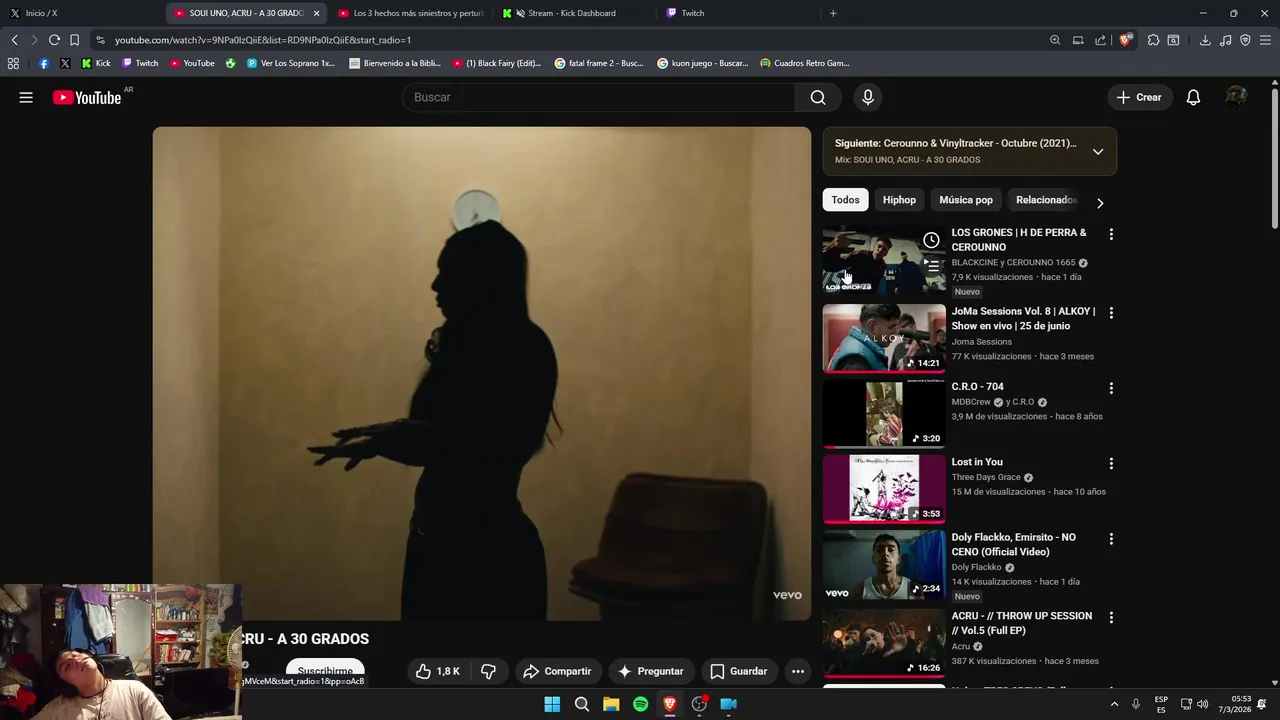Click the browser address bar URL
This screenshot has height=720, width=1280.
(263, 40)
